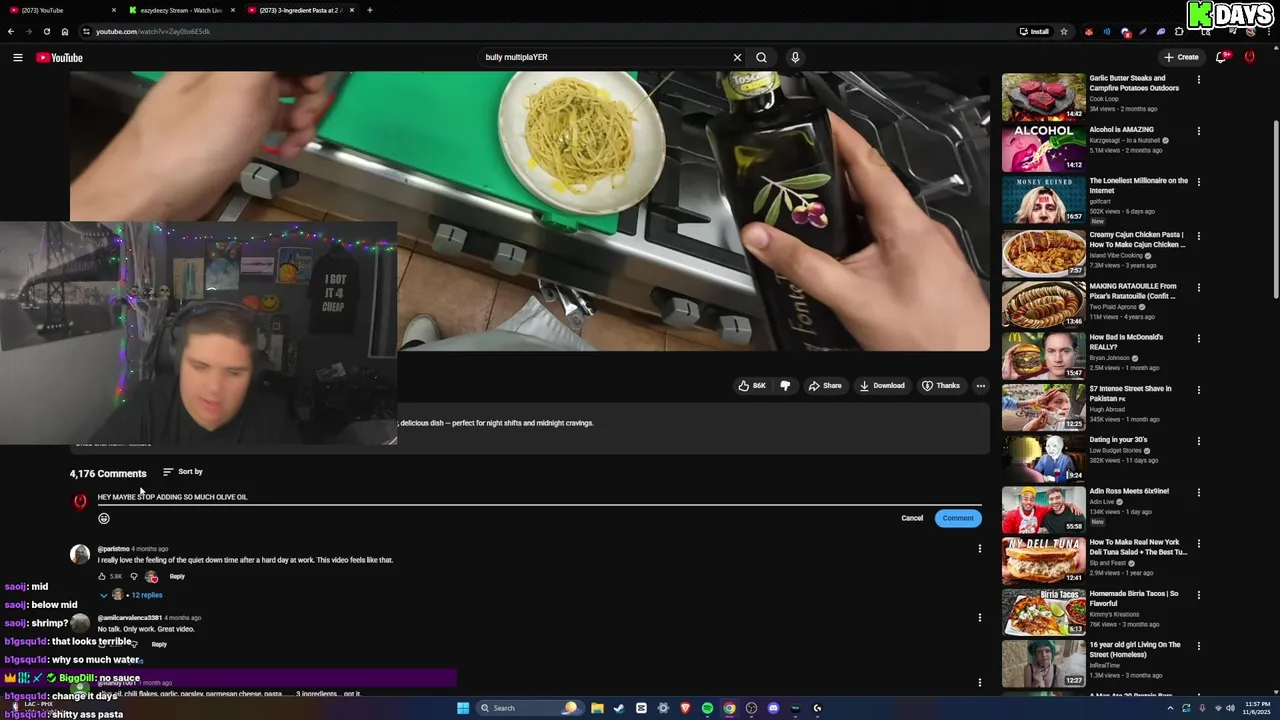Go back in browser history
The width and height of the screenshot is (1280, 720).
pyautogui.click(x=11, y=31)
